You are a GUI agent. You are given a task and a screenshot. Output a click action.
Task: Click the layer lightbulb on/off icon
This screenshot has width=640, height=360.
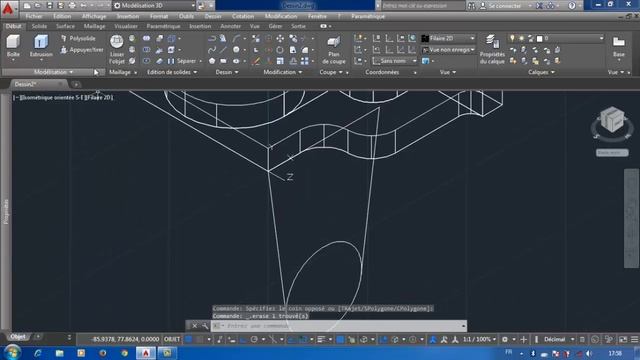click(512, 38)
